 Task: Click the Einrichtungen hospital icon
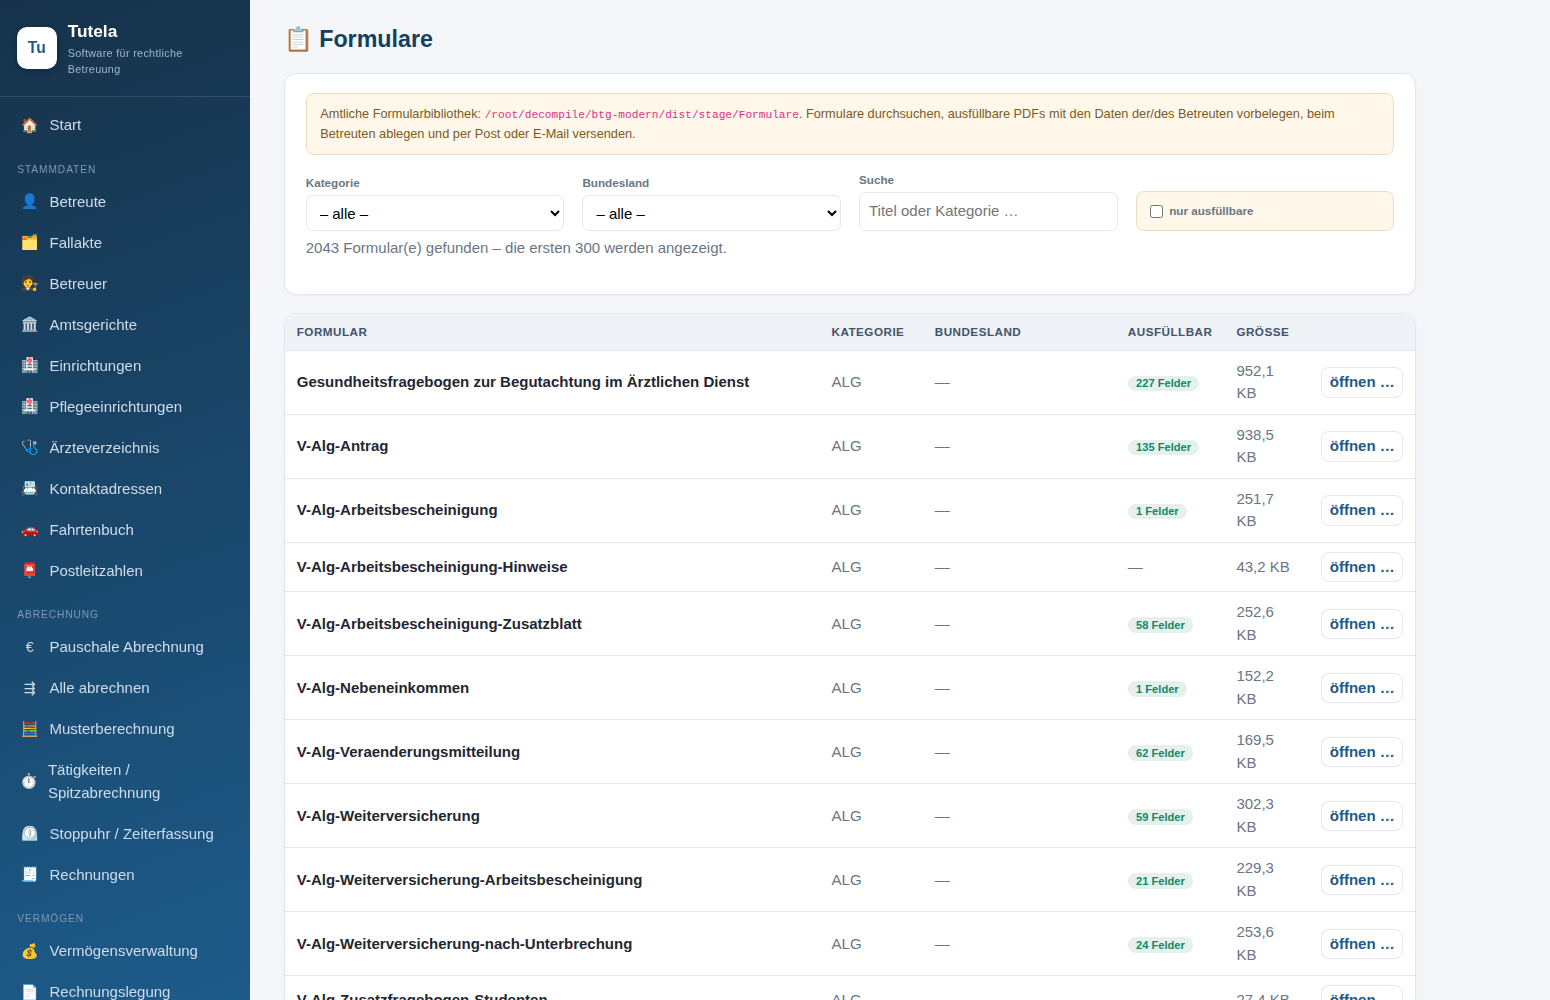tap(30, 366)
